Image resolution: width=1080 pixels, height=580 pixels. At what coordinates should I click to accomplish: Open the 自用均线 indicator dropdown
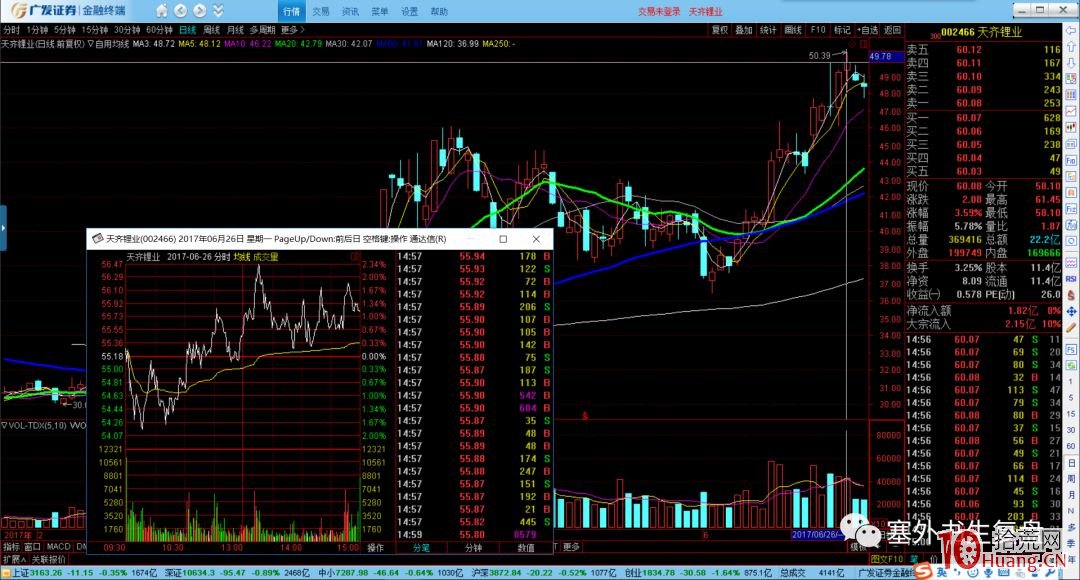[108, 43]
